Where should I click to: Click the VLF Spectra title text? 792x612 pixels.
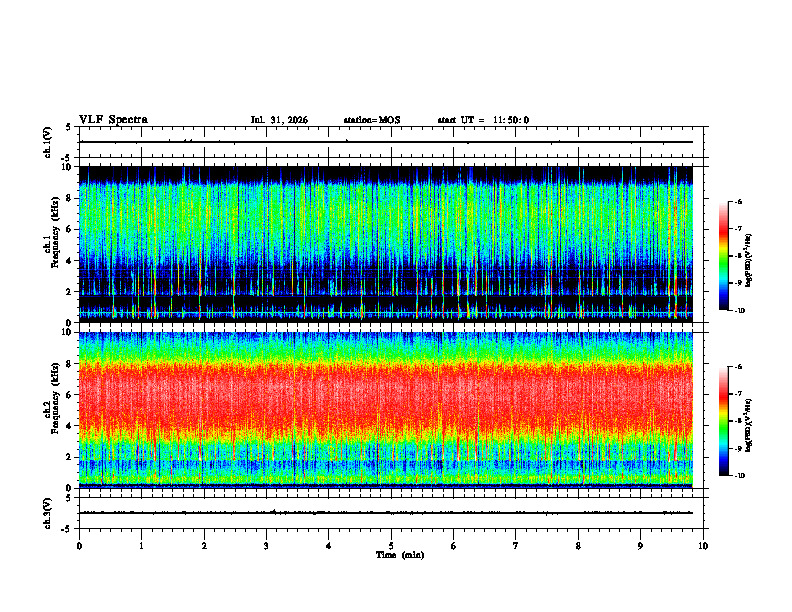tap(113, 120)
